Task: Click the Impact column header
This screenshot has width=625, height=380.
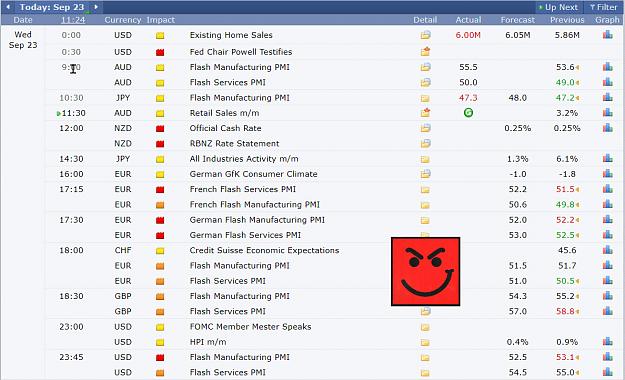Action: click(160, 20)
